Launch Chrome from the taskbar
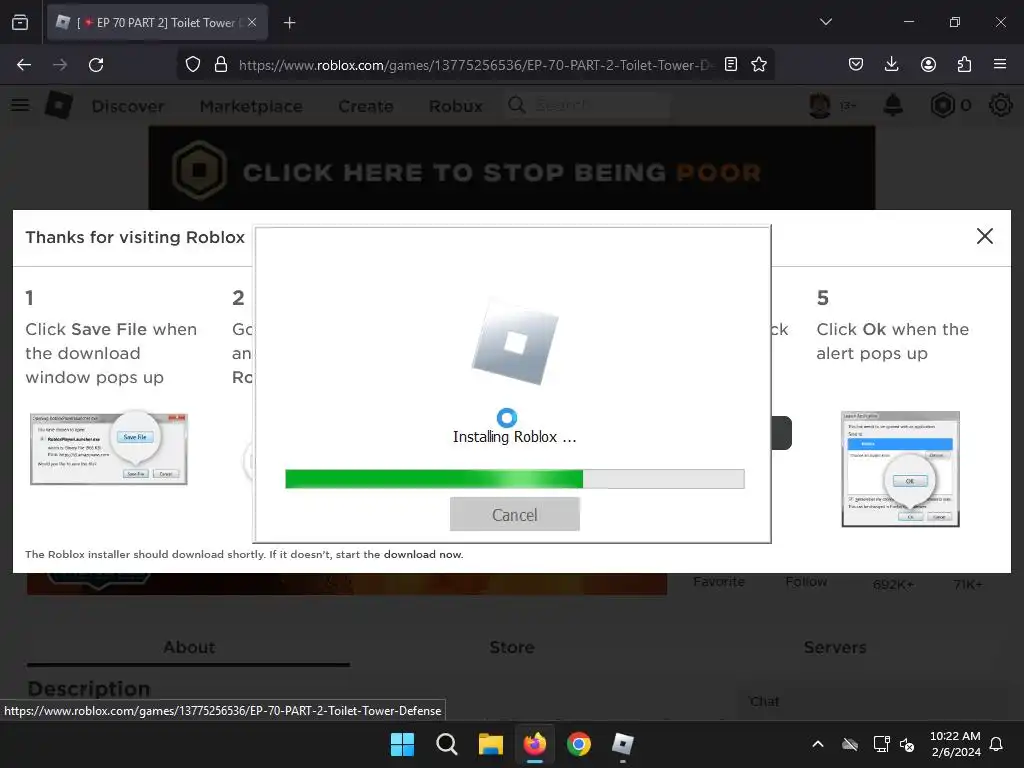The height and width of the screenshot is (768, 1024). tap(579, 744)
